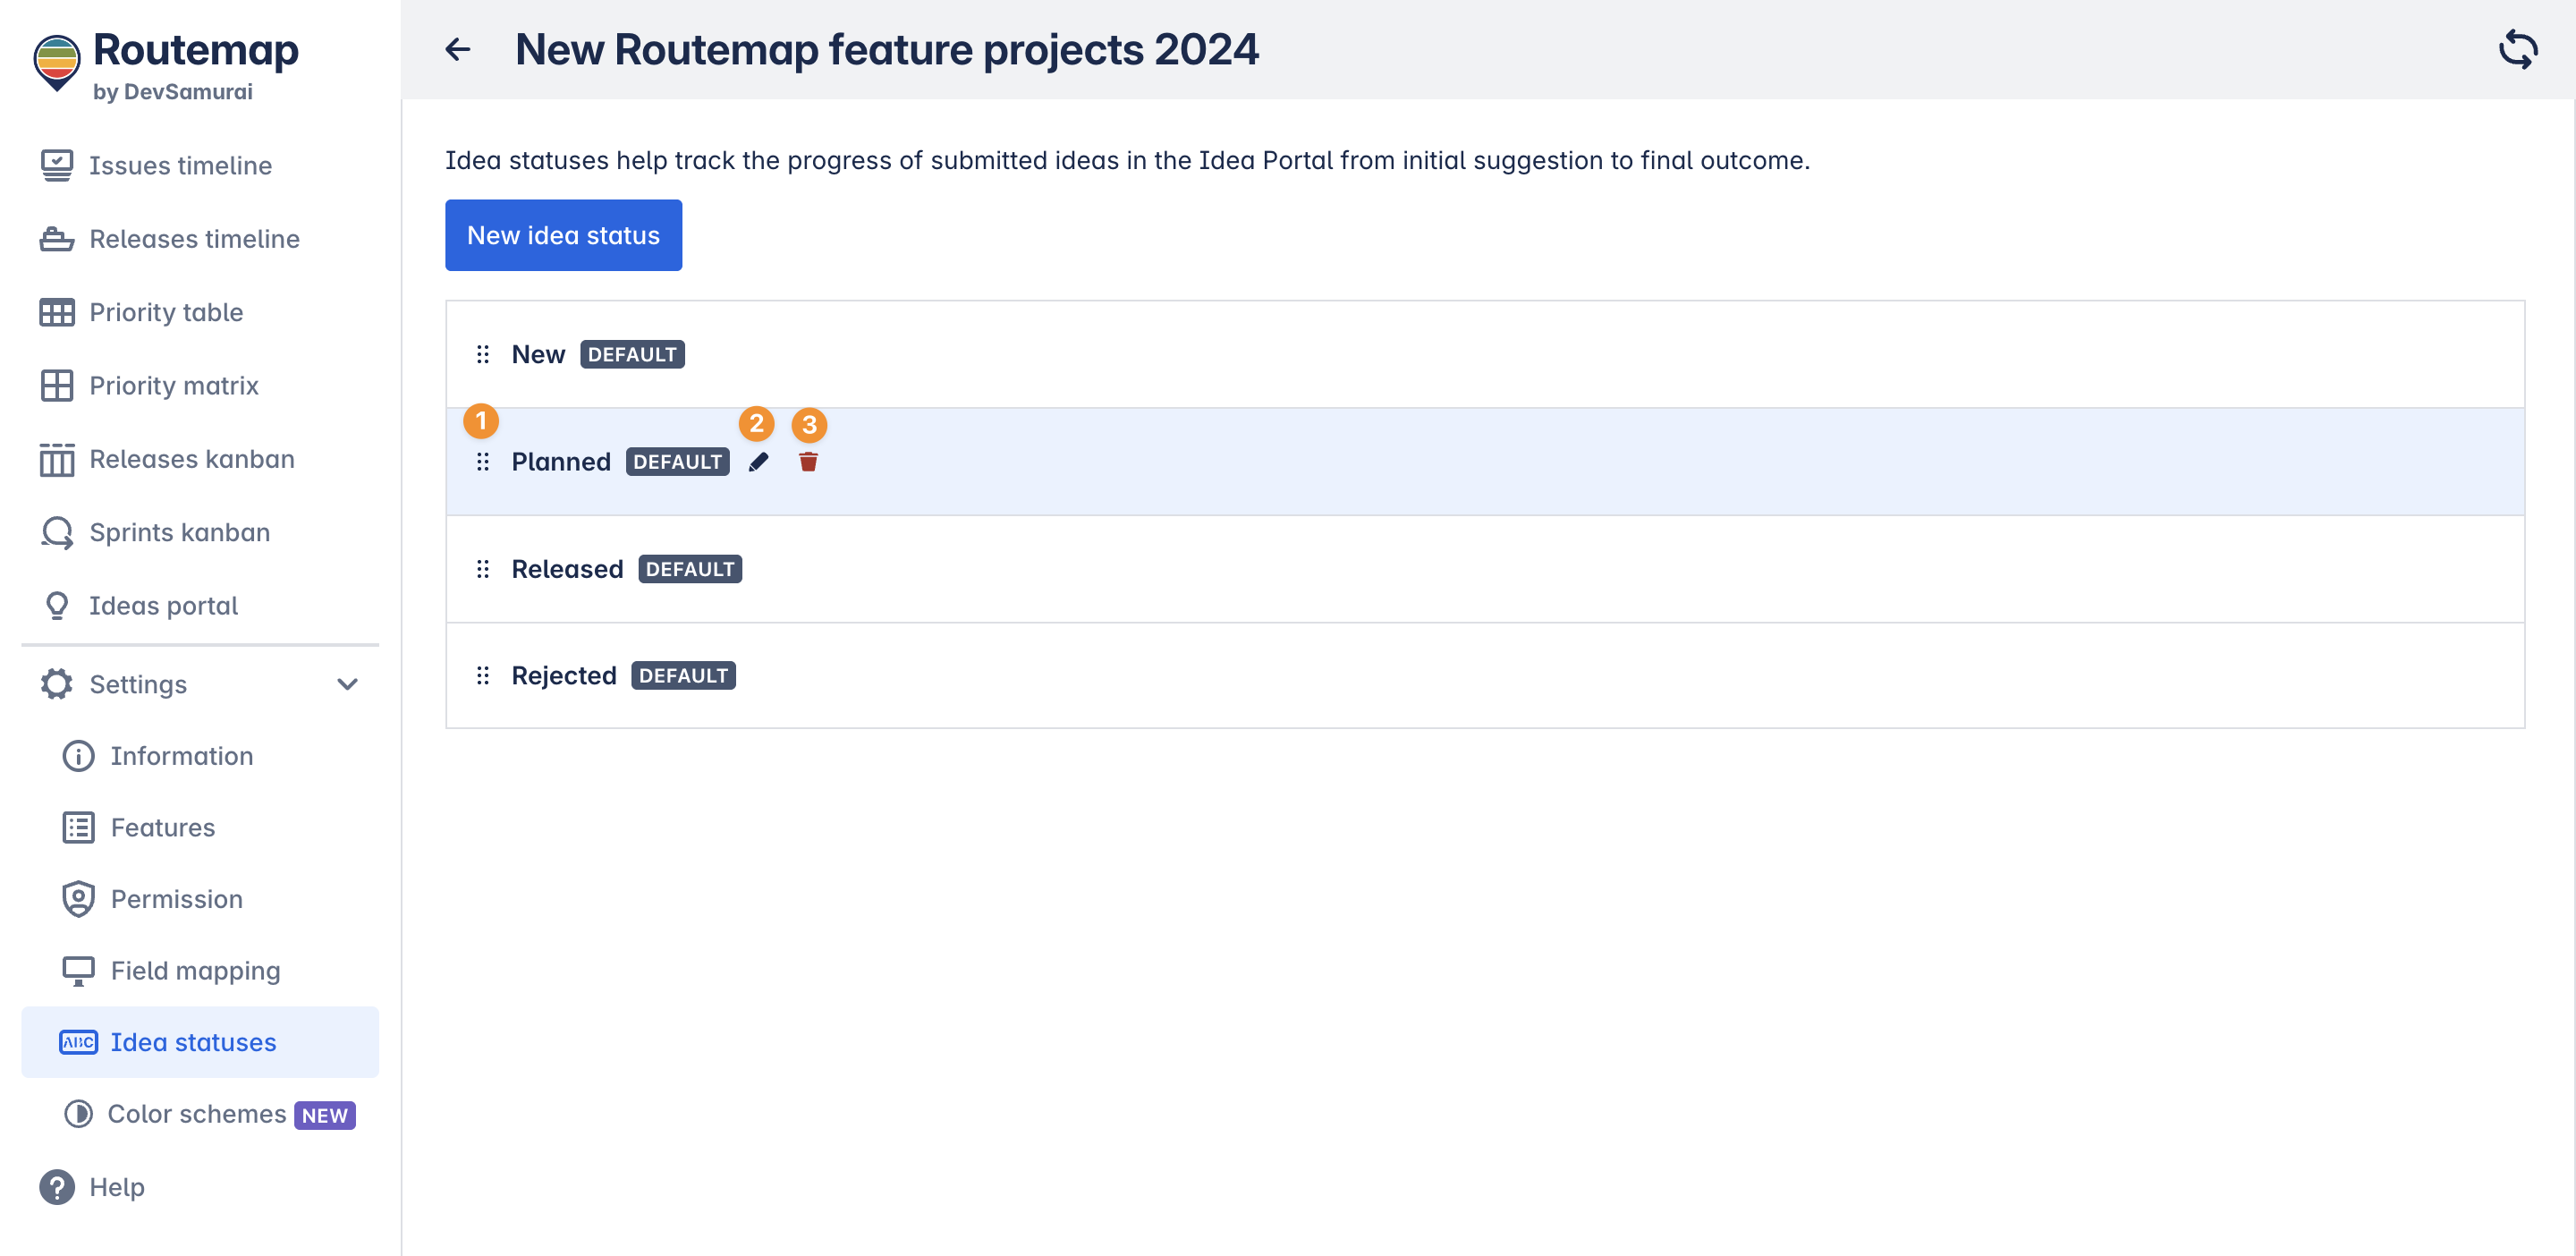Open the Priority matrix view

pos(173,385)
